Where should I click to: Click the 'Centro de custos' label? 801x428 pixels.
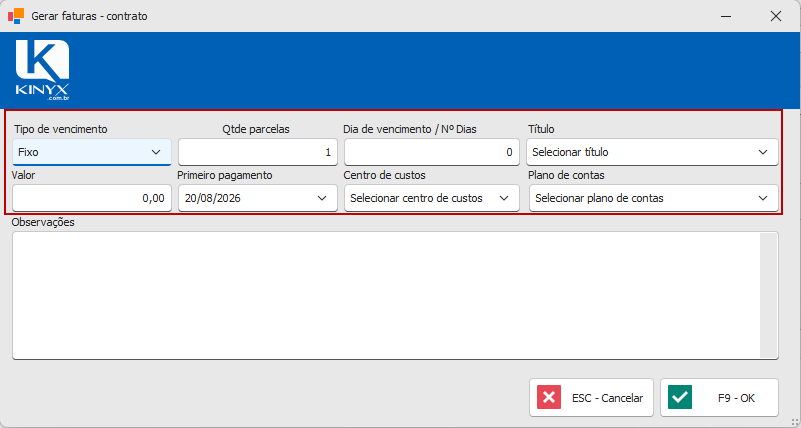(385, 175)
